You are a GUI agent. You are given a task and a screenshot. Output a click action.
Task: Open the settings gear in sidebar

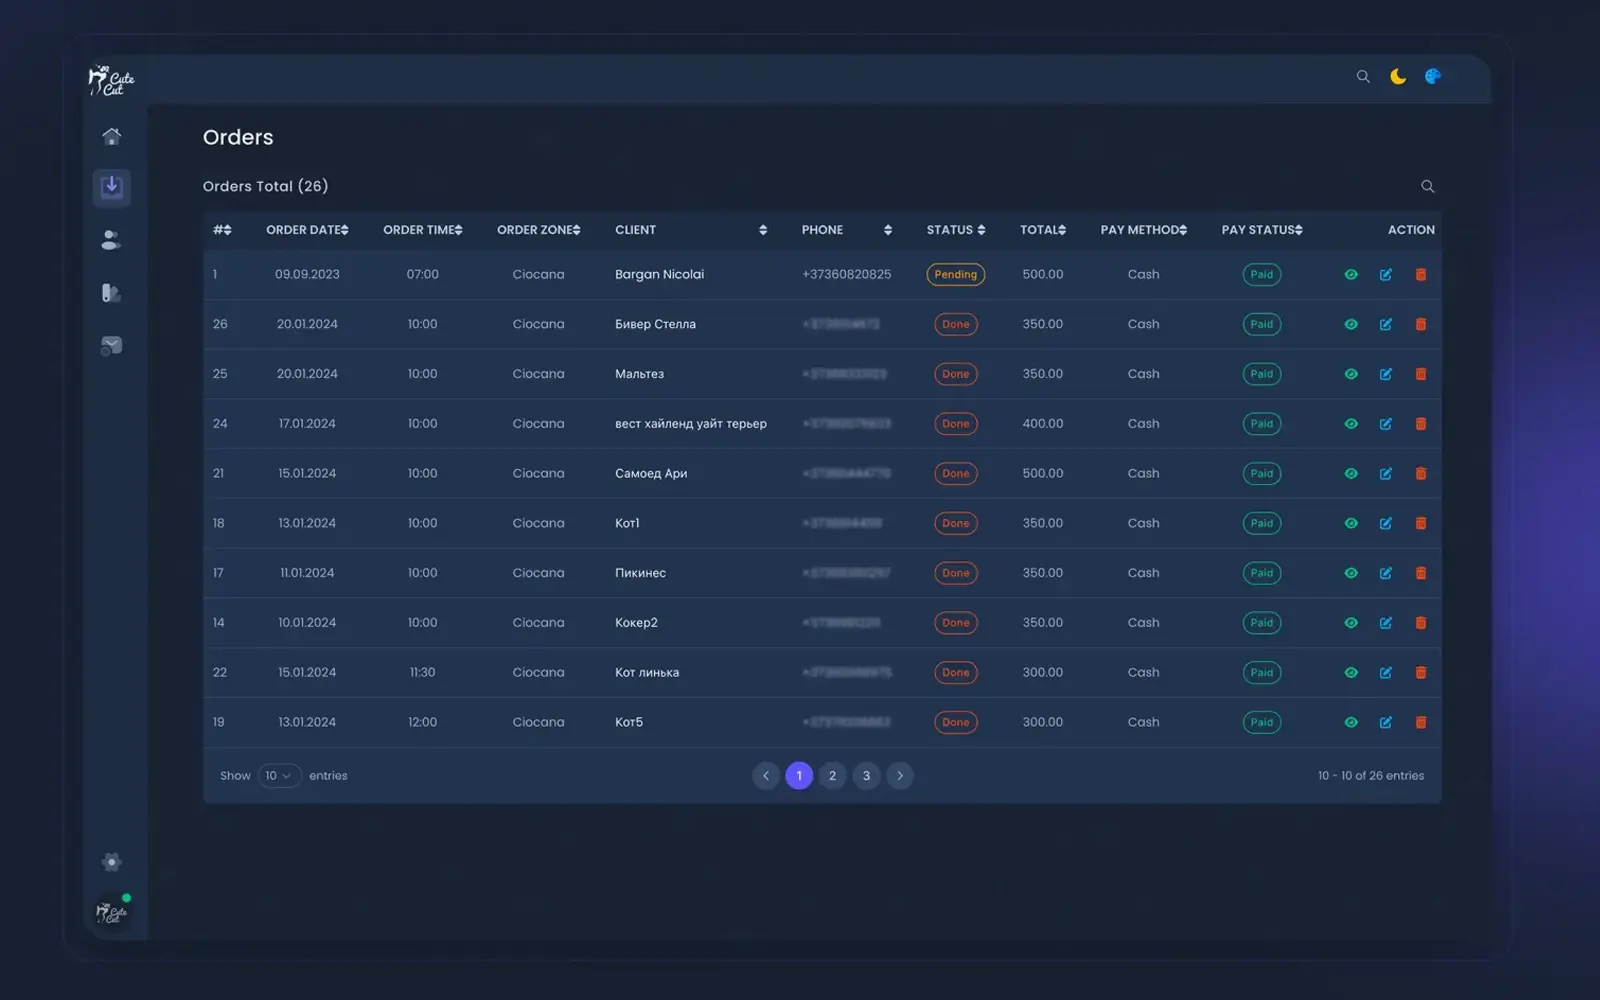click(112, 862)
